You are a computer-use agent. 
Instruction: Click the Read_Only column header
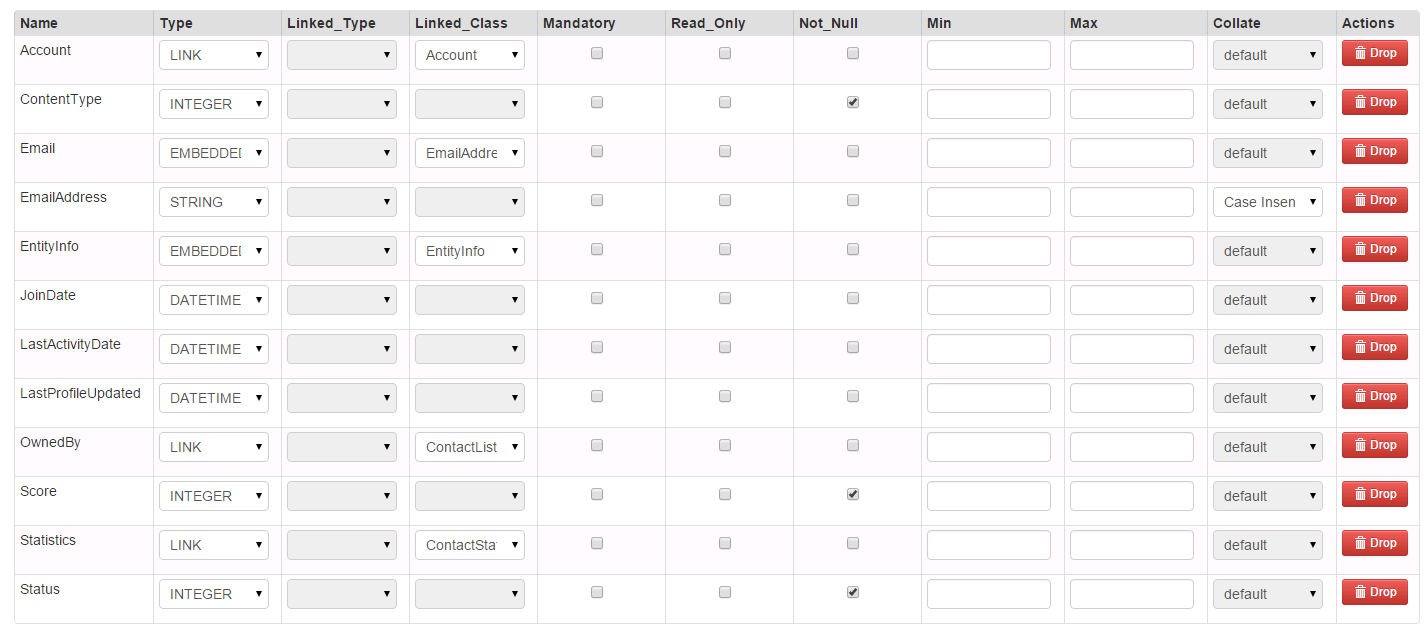click(708, 23)
